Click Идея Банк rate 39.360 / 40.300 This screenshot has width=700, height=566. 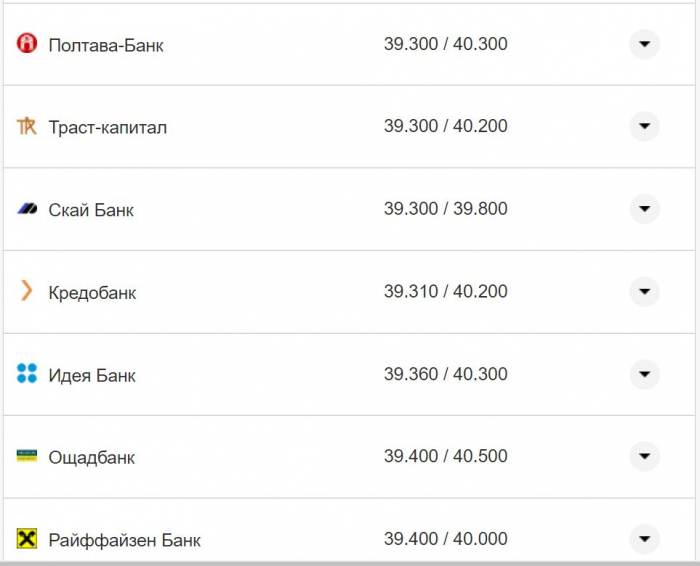445,374
